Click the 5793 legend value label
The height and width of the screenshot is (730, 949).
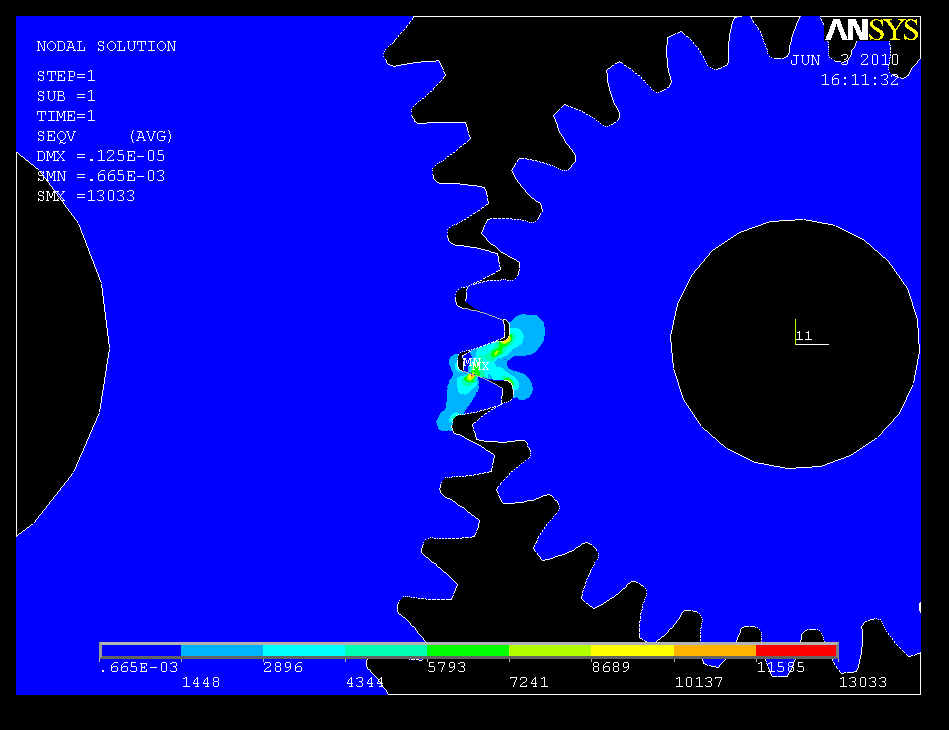click(x=446, y=666)
